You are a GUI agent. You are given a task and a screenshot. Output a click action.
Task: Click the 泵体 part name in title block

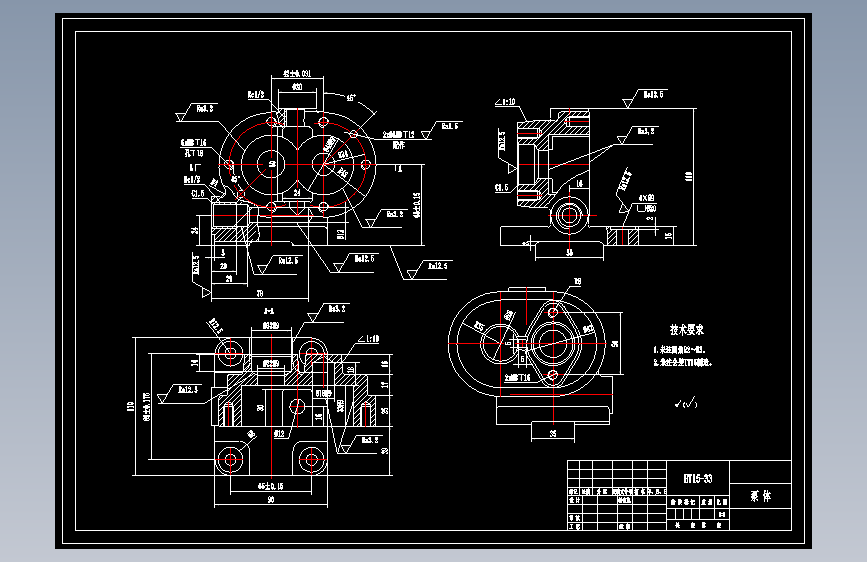pyautogui.click(x=761, y=496)
